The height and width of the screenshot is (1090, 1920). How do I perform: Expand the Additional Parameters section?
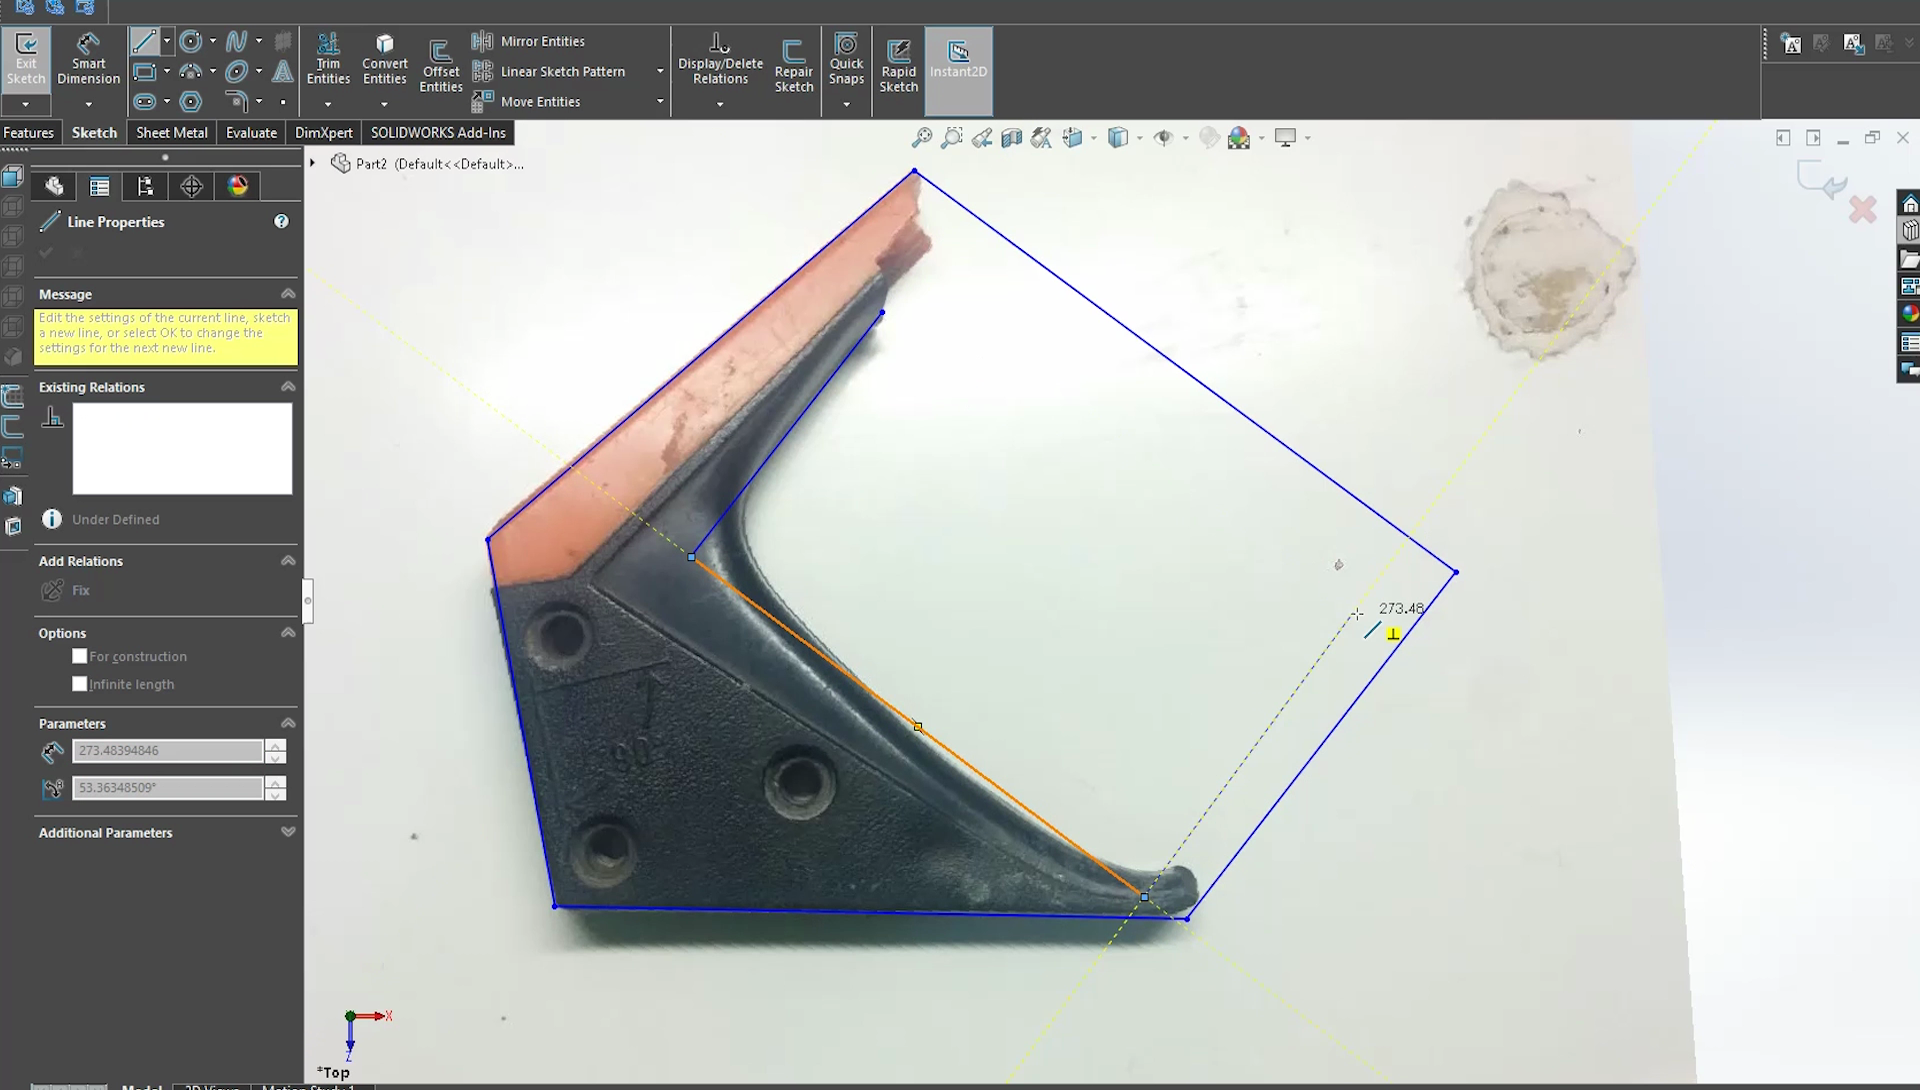[288, 832]
